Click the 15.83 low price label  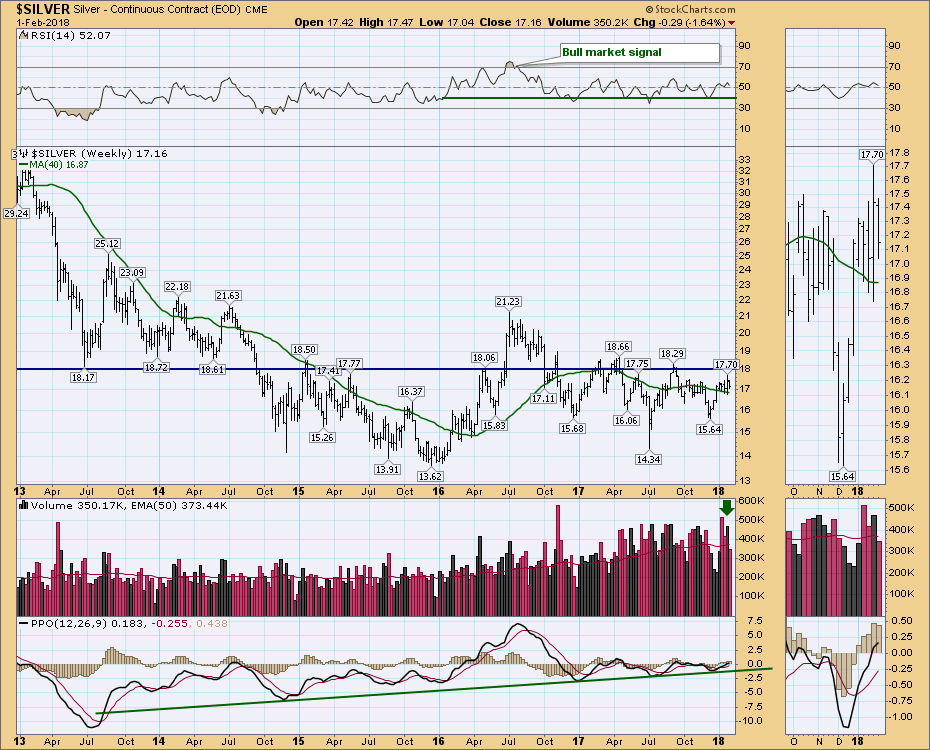click(x=494, y=425)
